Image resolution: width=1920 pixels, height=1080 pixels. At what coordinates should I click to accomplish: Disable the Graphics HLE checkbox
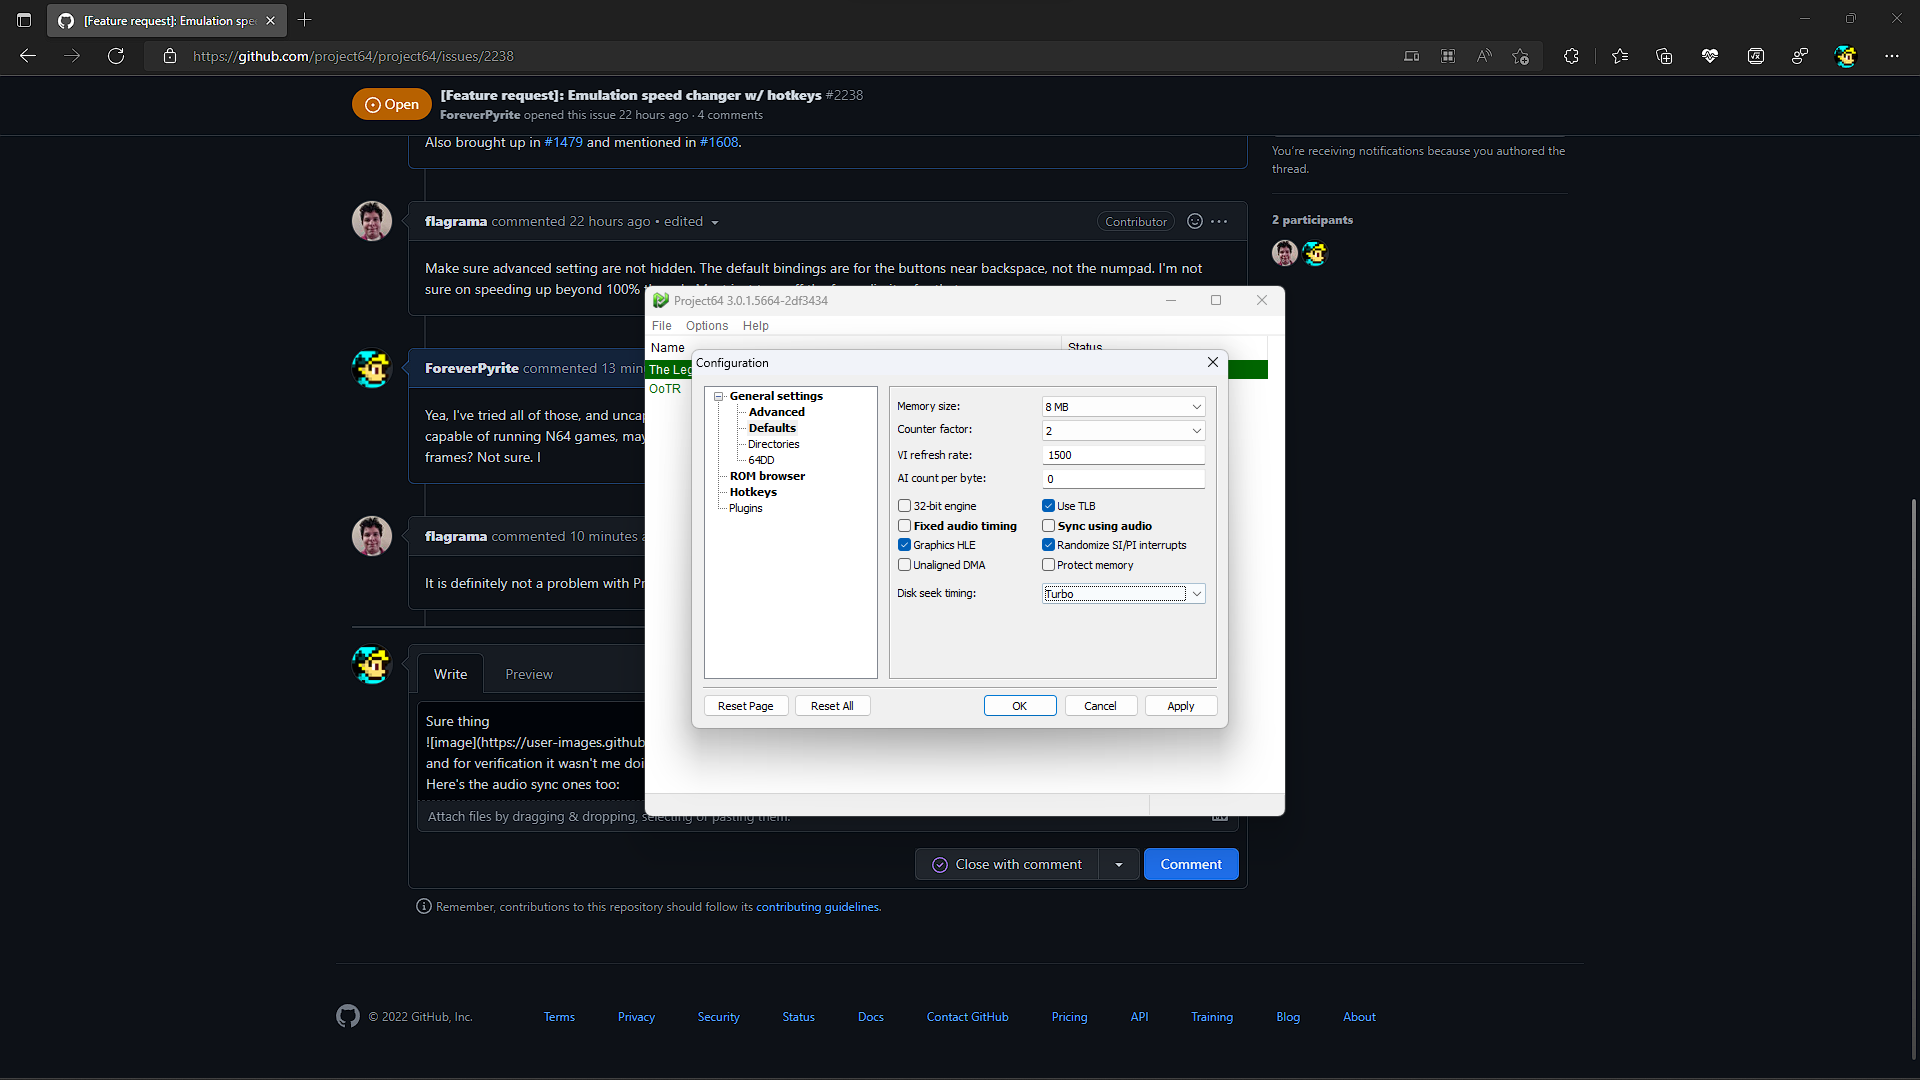[x=904, y=544]
